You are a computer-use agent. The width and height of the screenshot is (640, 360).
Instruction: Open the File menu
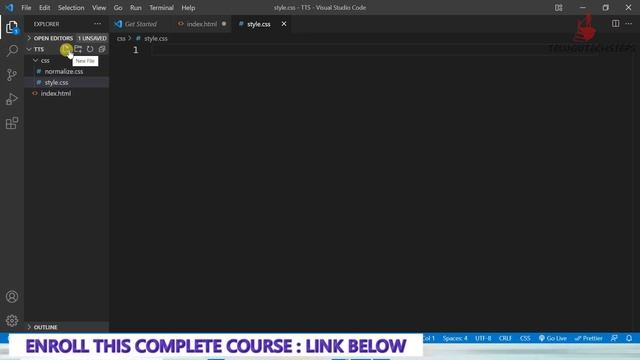coord(26,8)
